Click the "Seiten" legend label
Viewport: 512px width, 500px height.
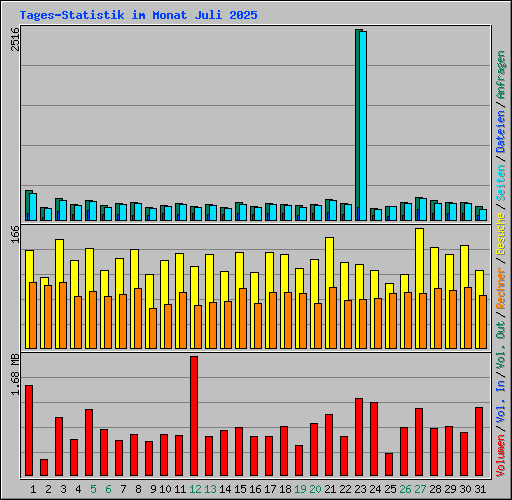click(501, 183)
